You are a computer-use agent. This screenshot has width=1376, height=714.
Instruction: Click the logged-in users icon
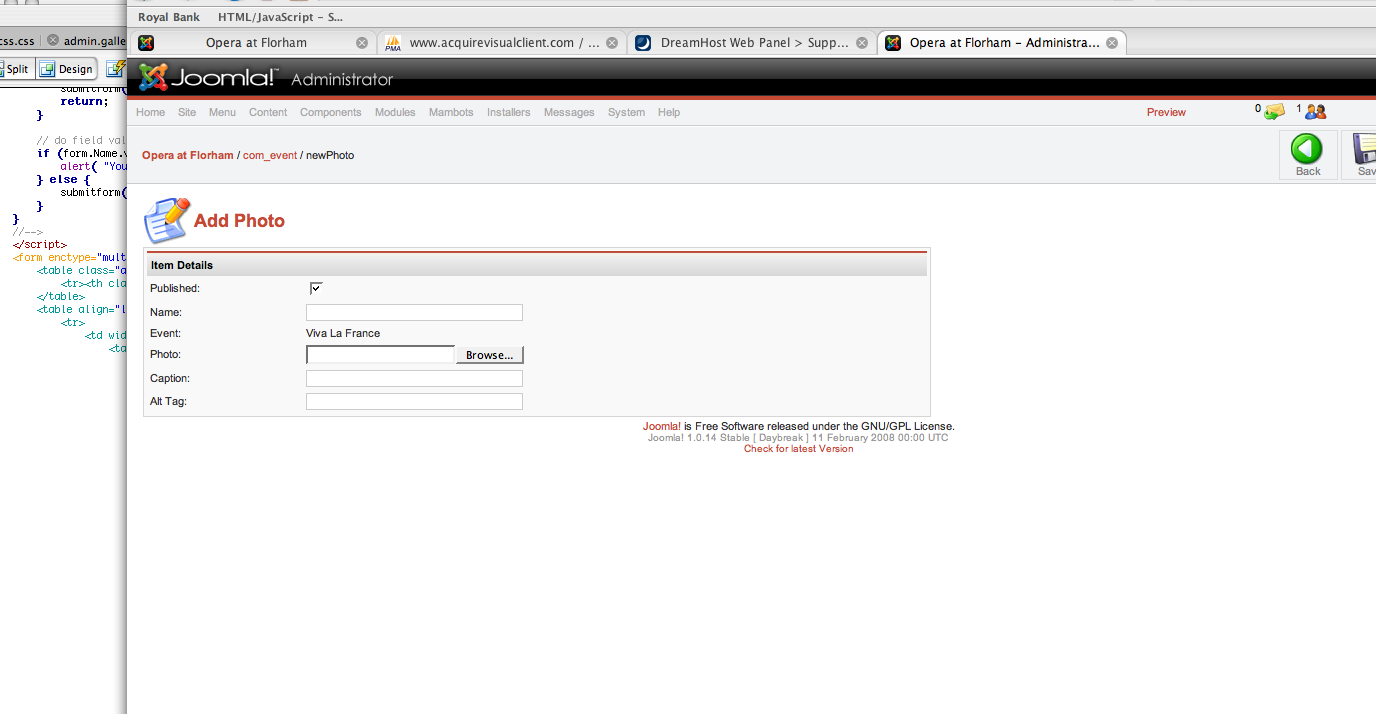coord(1315,112)
